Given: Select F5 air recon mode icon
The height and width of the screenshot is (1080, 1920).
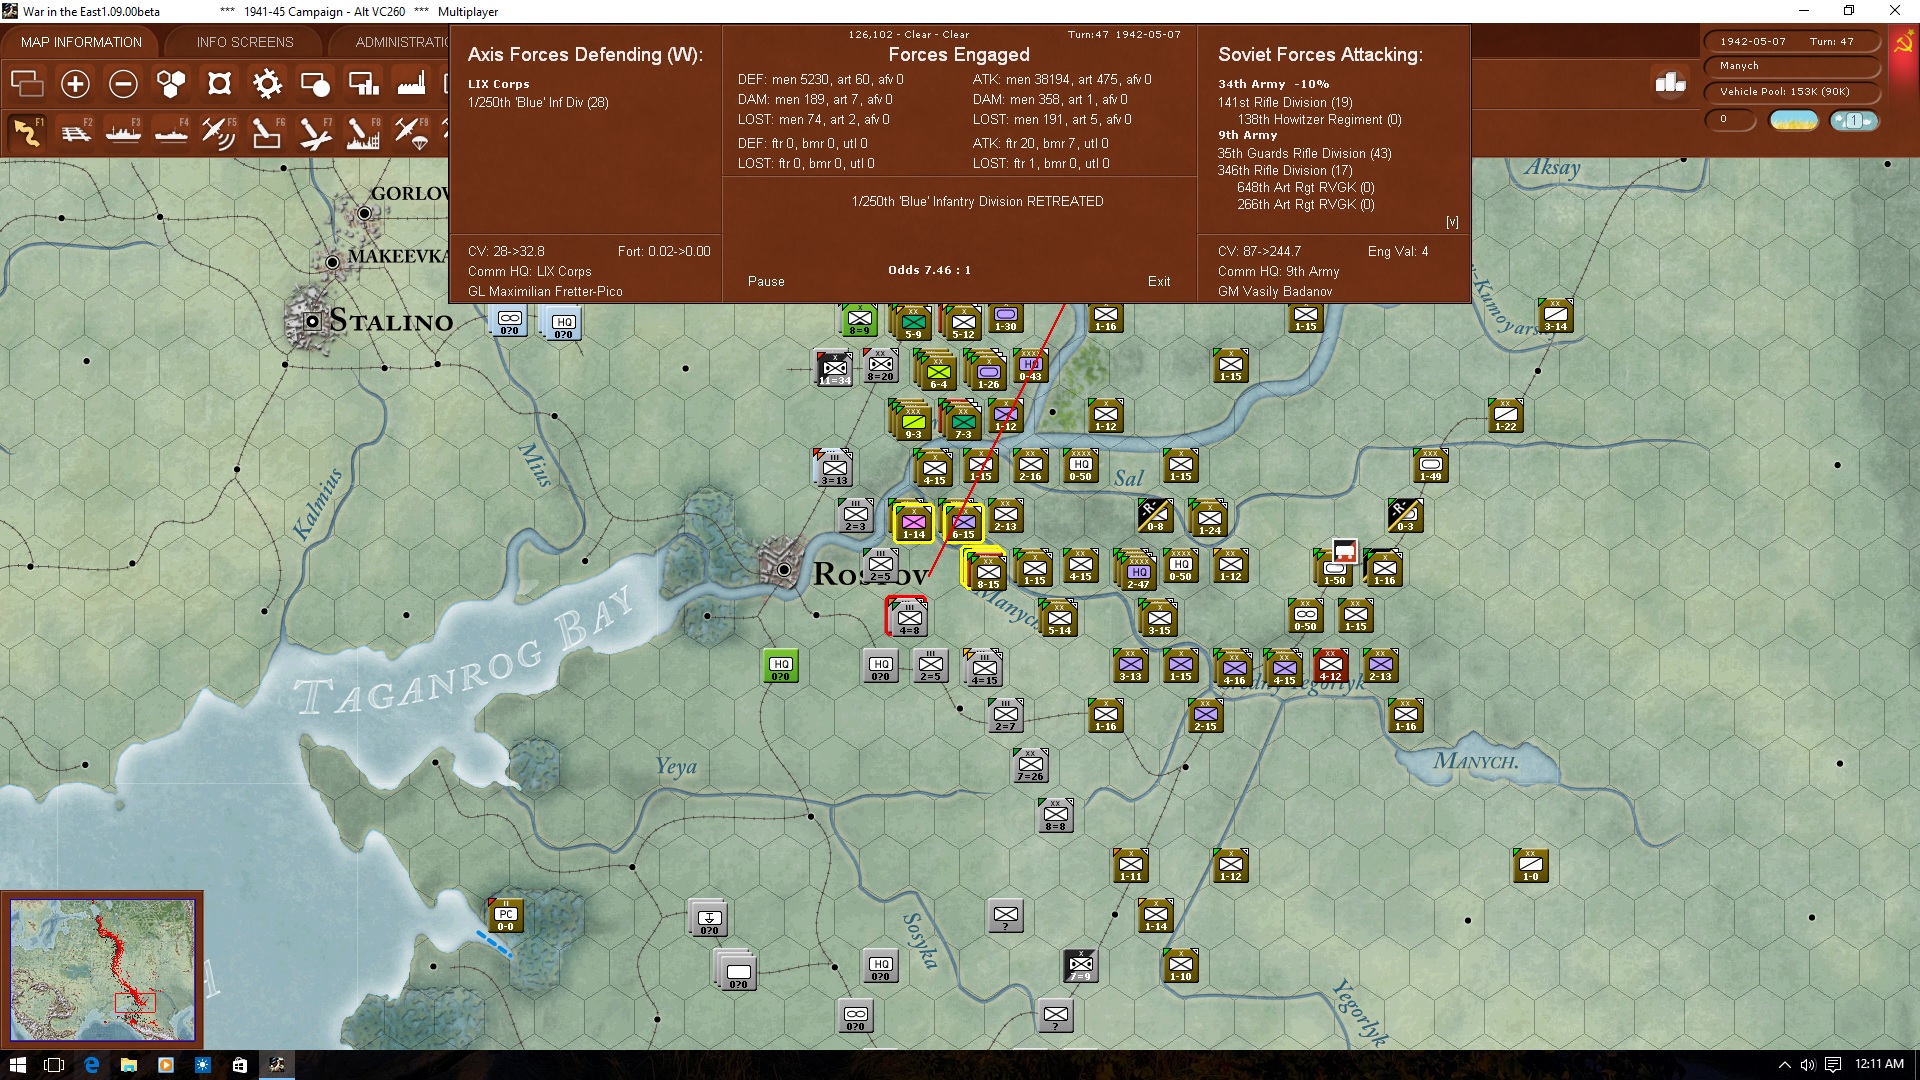Looking at the screenshot, I should coord(219,132).
